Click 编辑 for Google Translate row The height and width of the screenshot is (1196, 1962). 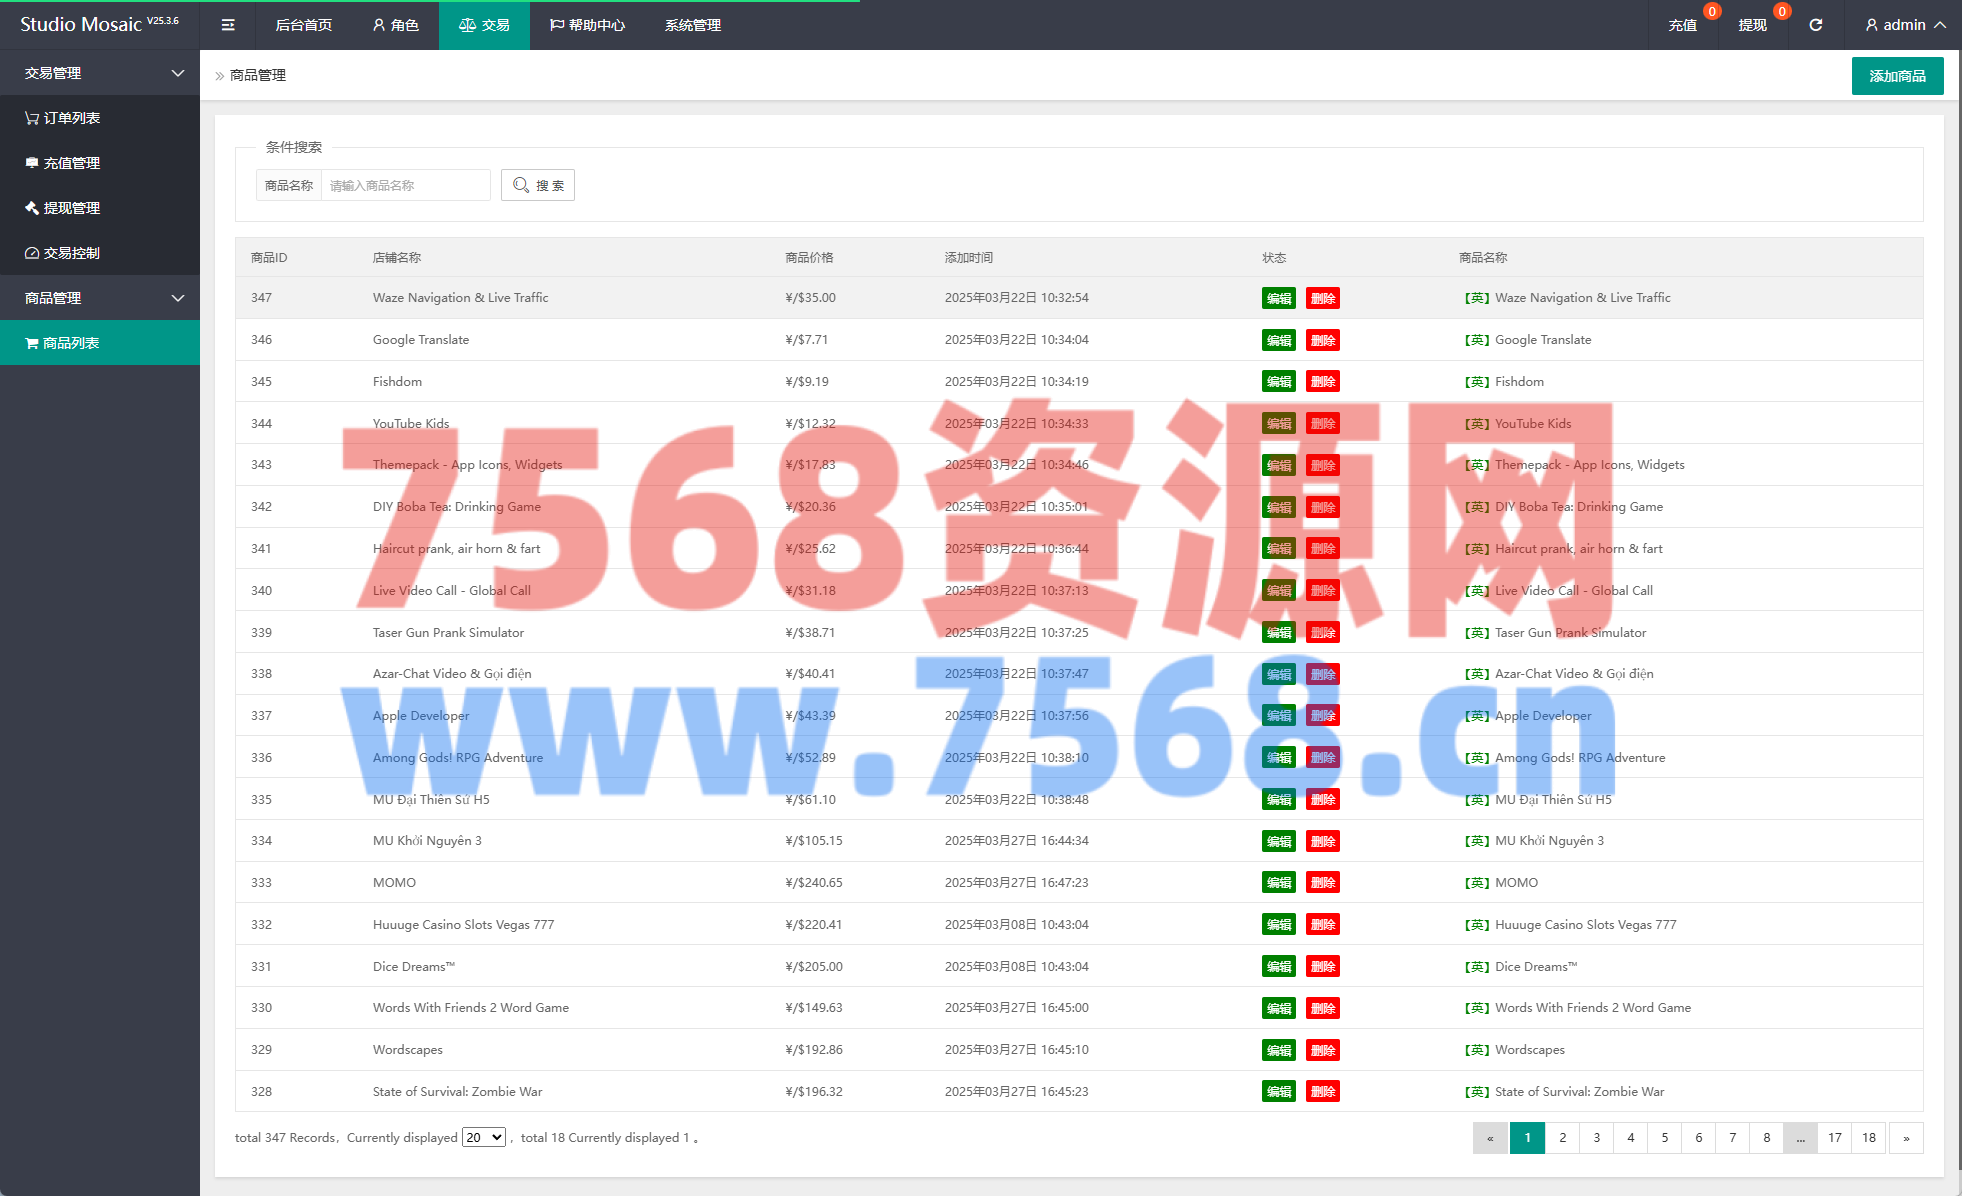(x=1278, y=340)
